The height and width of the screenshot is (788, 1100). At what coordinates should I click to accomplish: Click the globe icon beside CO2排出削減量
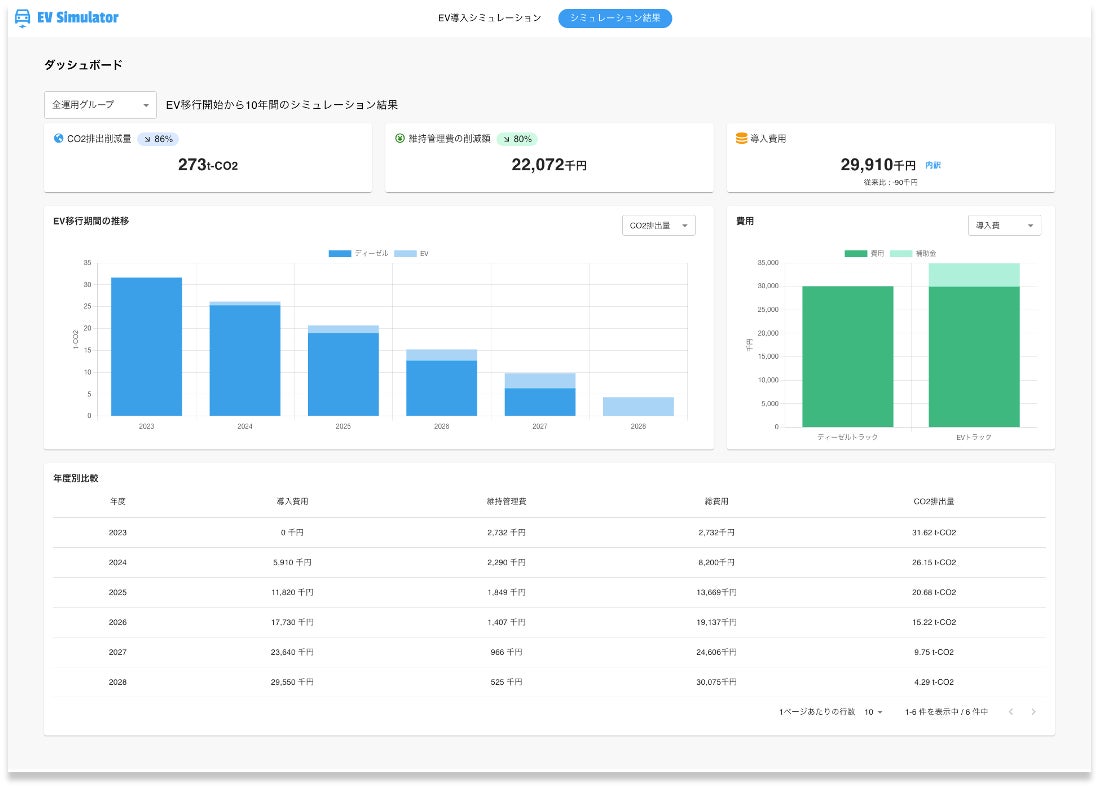[58, 139]
